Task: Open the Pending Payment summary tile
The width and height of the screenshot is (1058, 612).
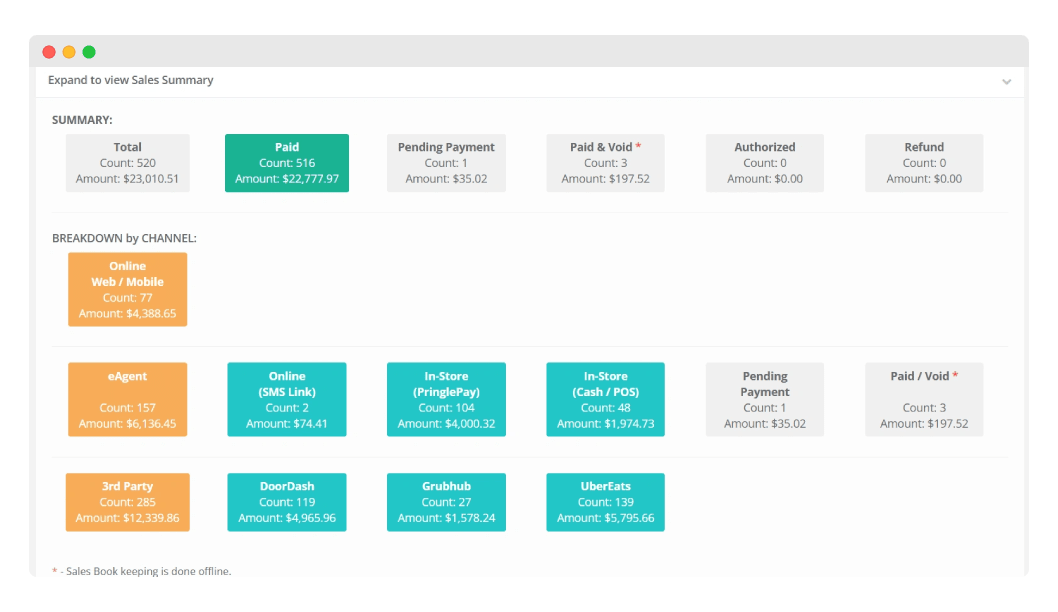Action: [446, 163]
